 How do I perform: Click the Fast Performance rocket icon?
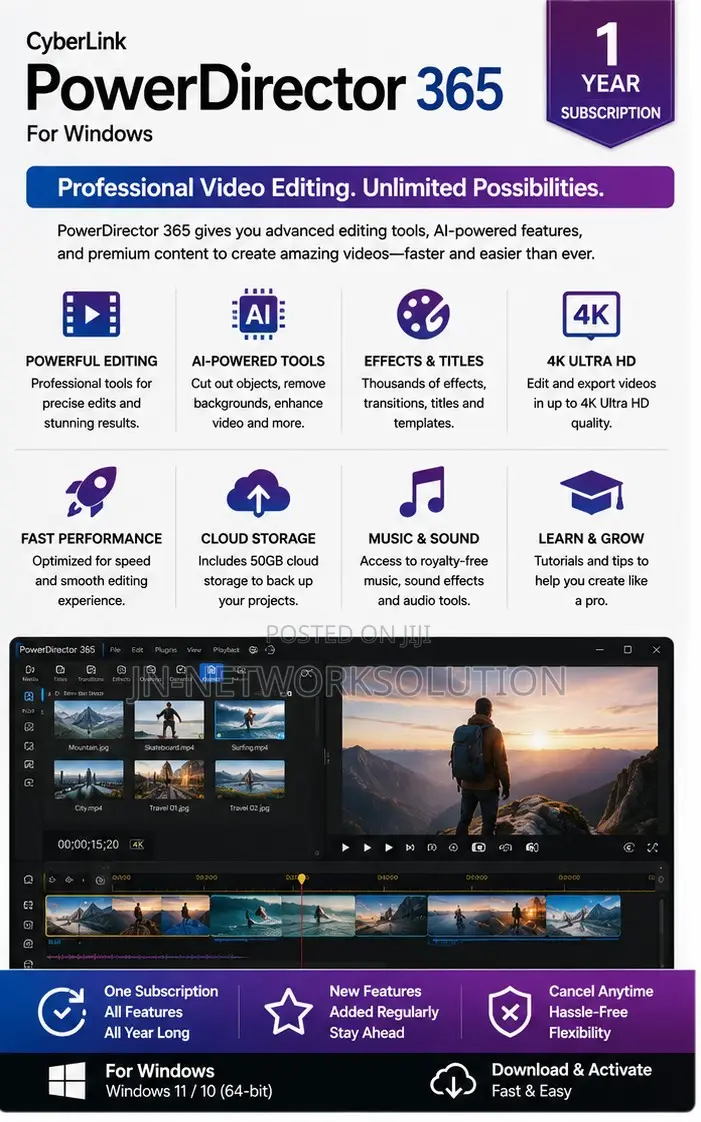pos(91,492)
